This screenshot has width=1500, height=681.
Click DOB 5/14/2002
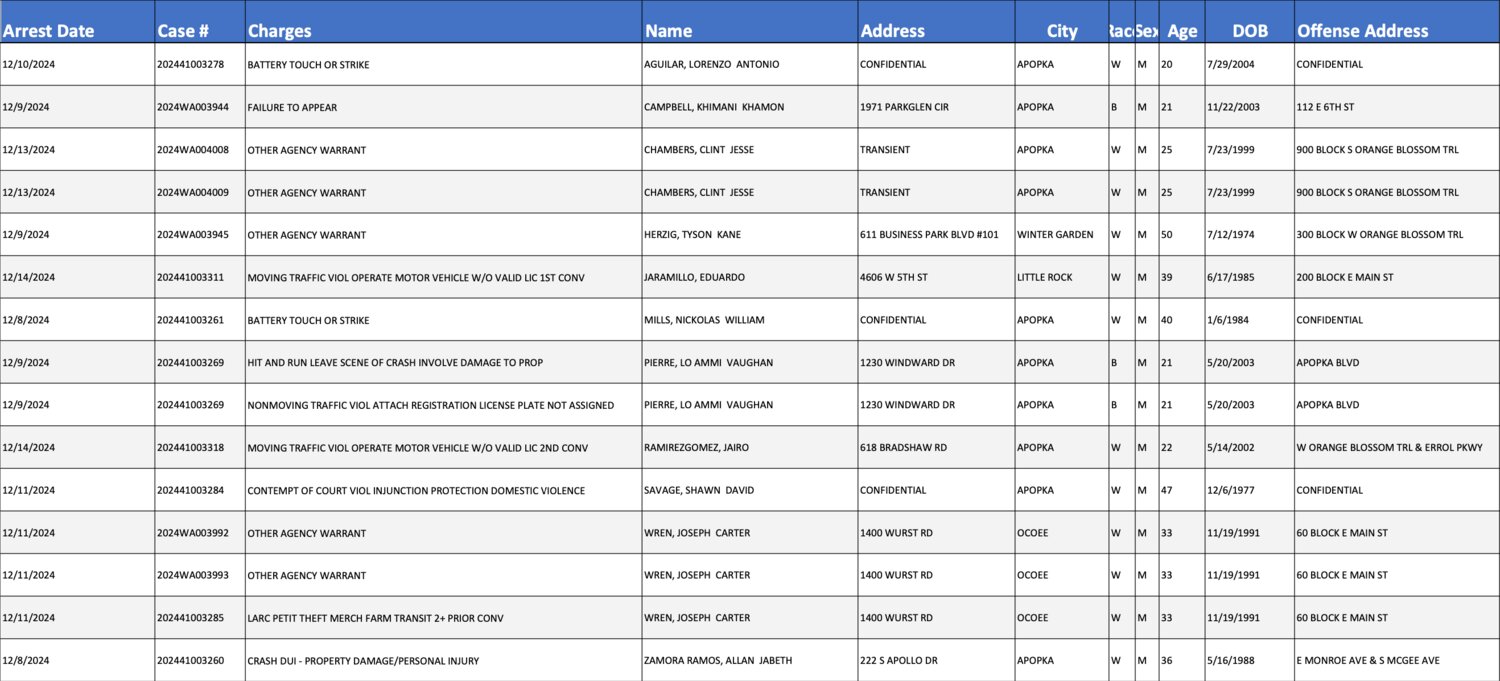[1230, 448]
